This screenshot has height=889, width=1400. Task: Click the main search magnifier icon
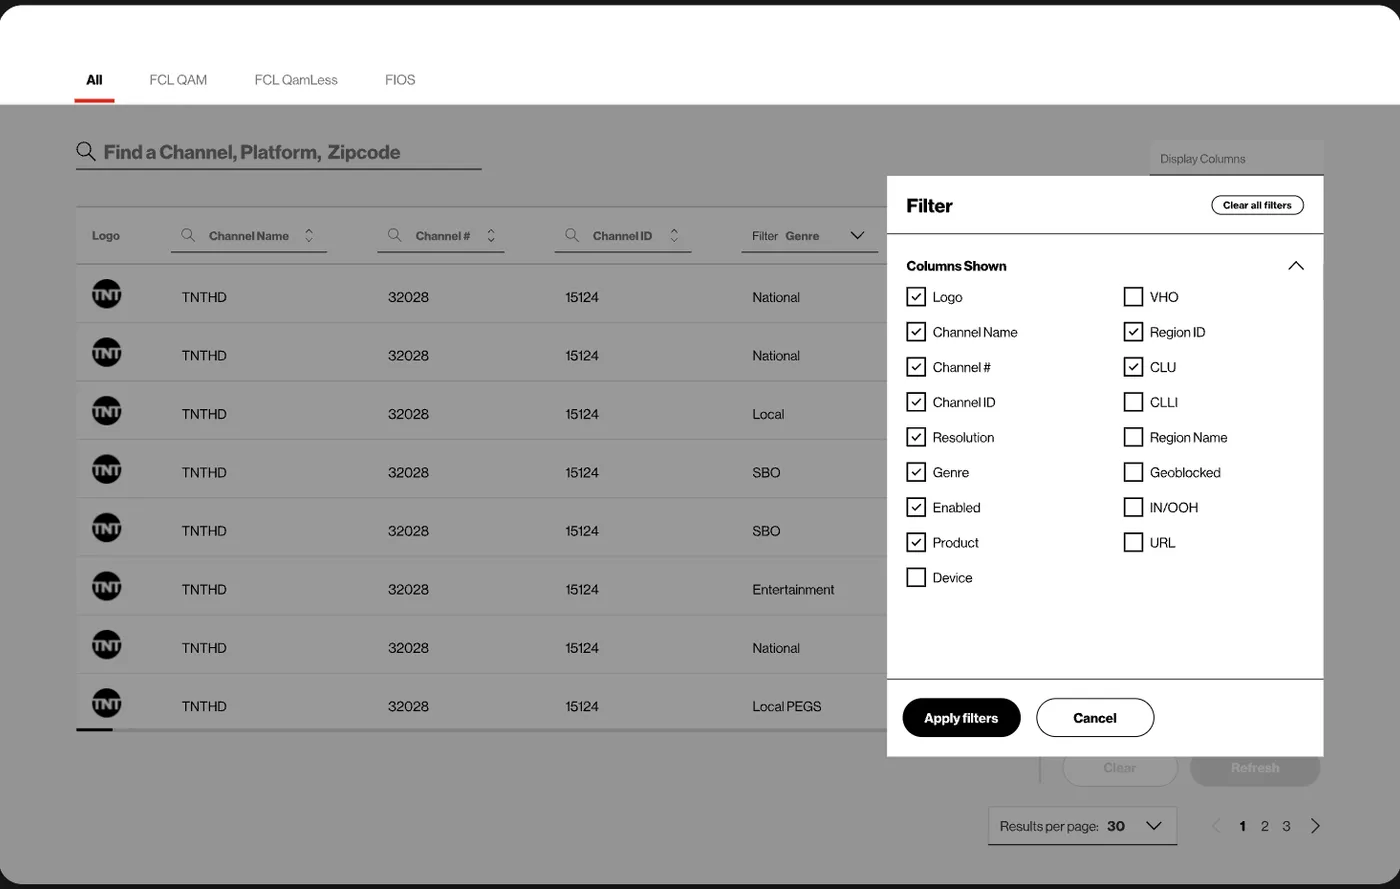tap(86, 152)
